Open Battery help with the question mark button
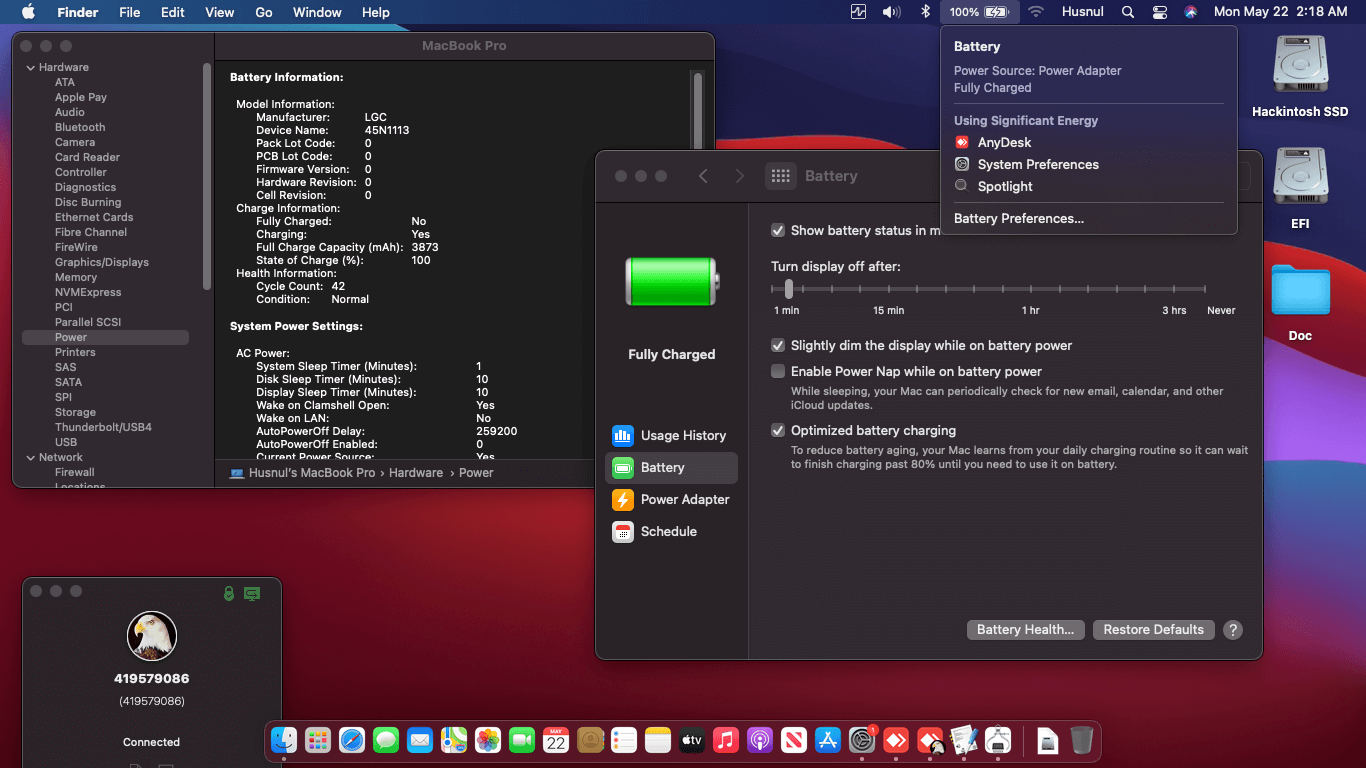 click(x=1233, y=630)
